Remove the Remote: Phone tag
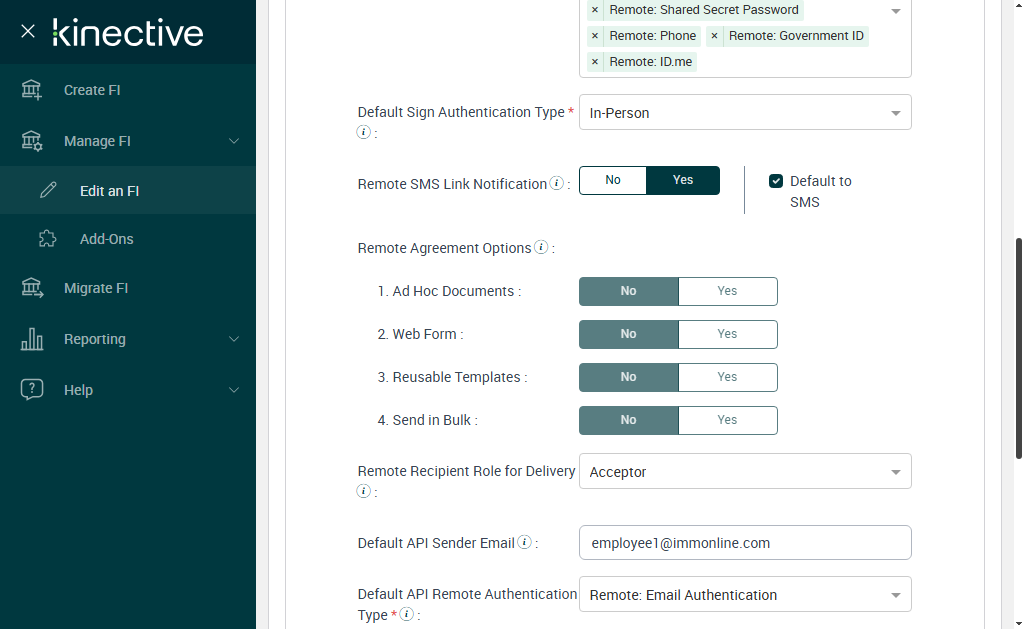The height and width of the screenshot is (629, 1024). [x=595, y=36]
